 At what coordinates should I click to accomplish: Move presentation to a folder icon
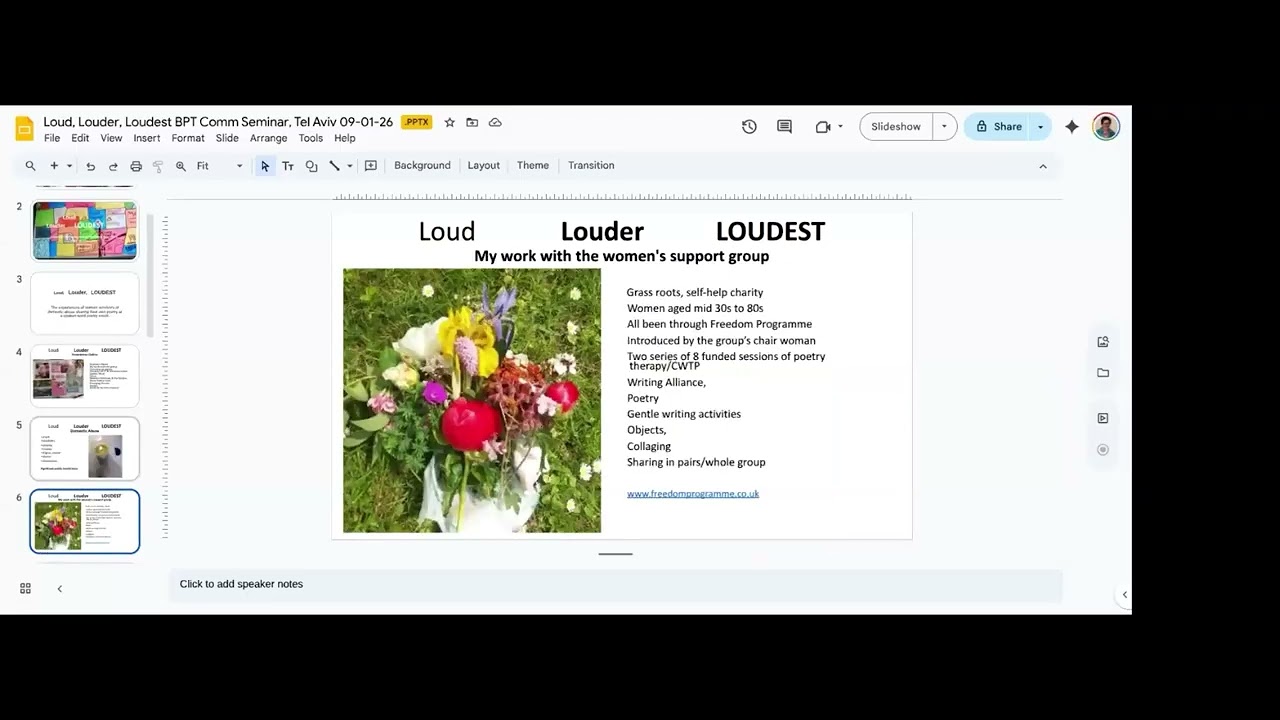[472, 122]
